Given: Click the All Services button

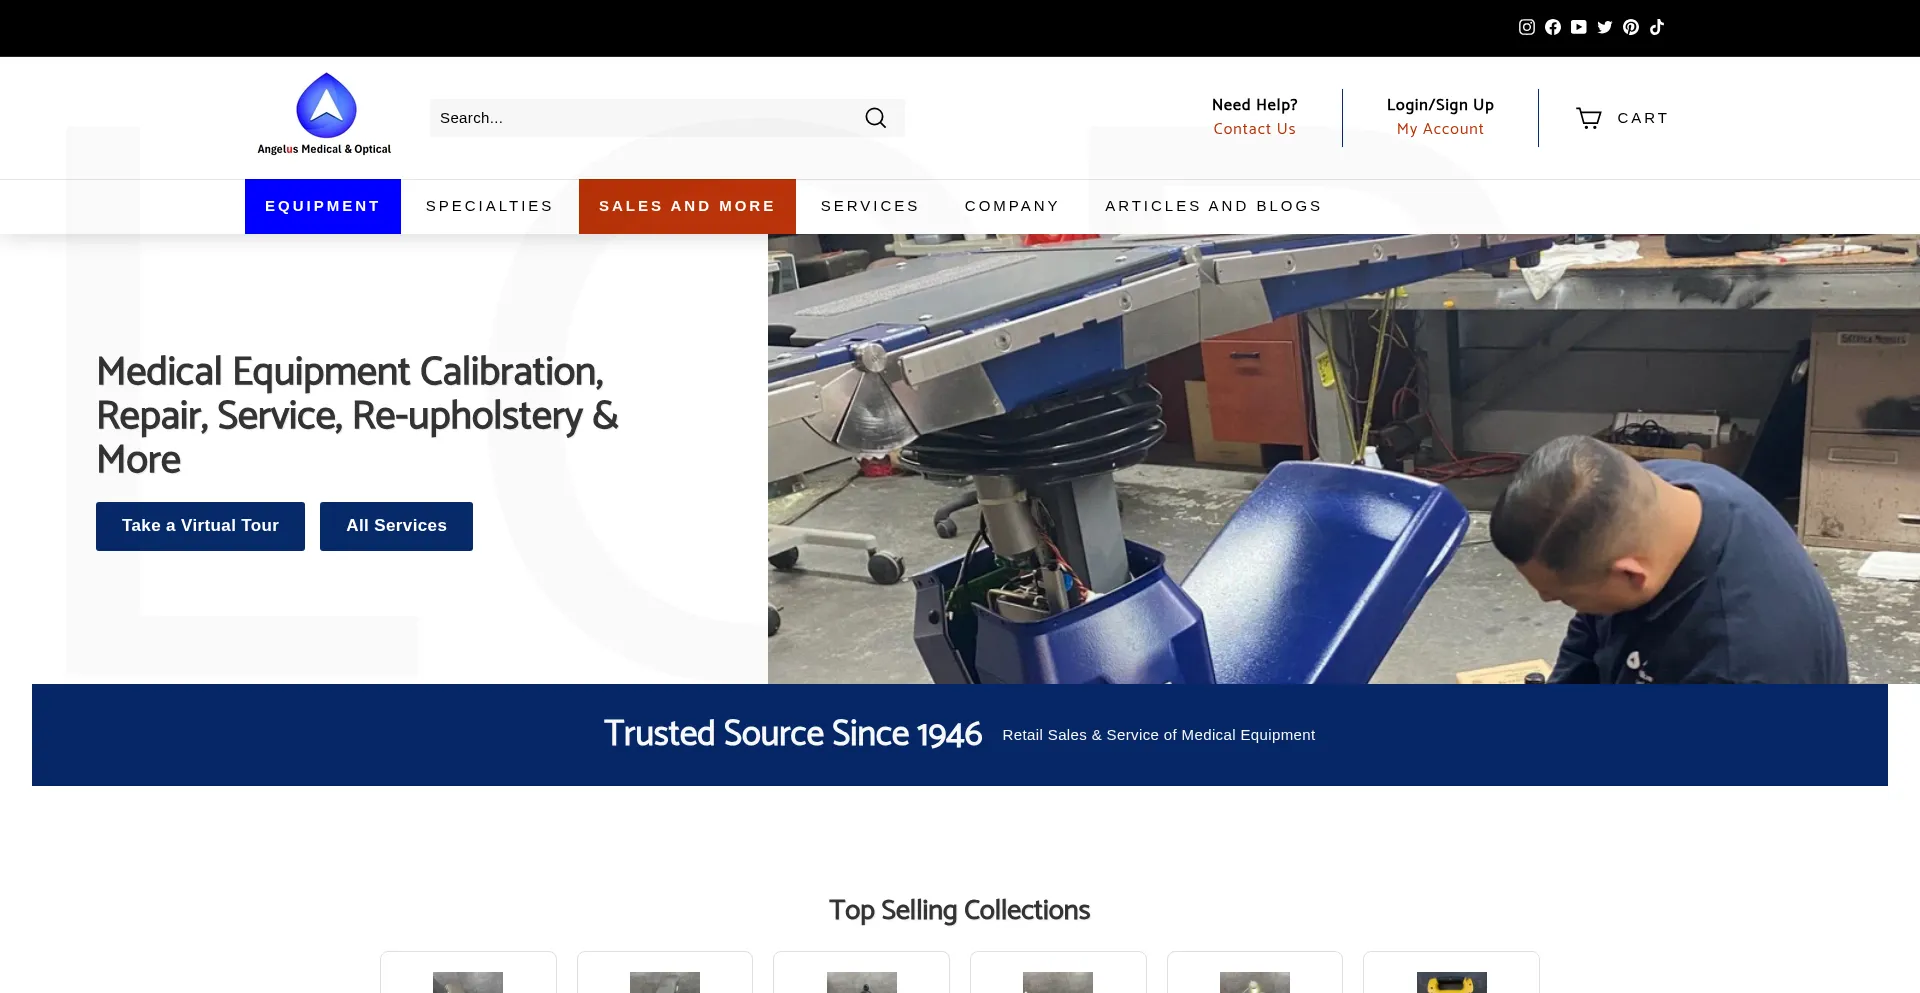Looking at the screenshot, I should (396, 526).
